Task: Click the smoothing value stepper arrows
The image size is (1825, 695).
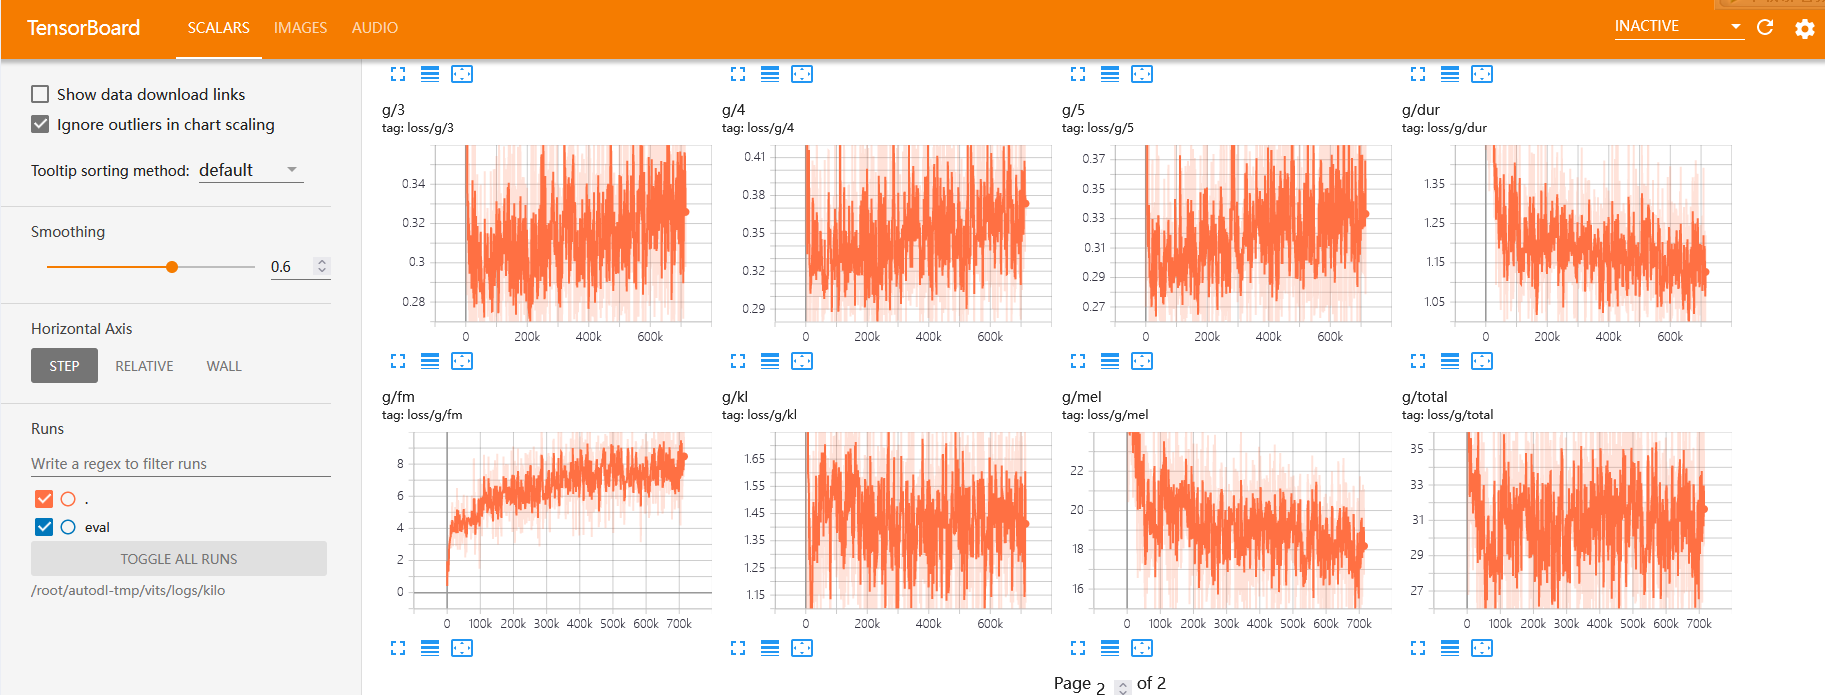Action: pyautogui.click(x=321, y=266)
